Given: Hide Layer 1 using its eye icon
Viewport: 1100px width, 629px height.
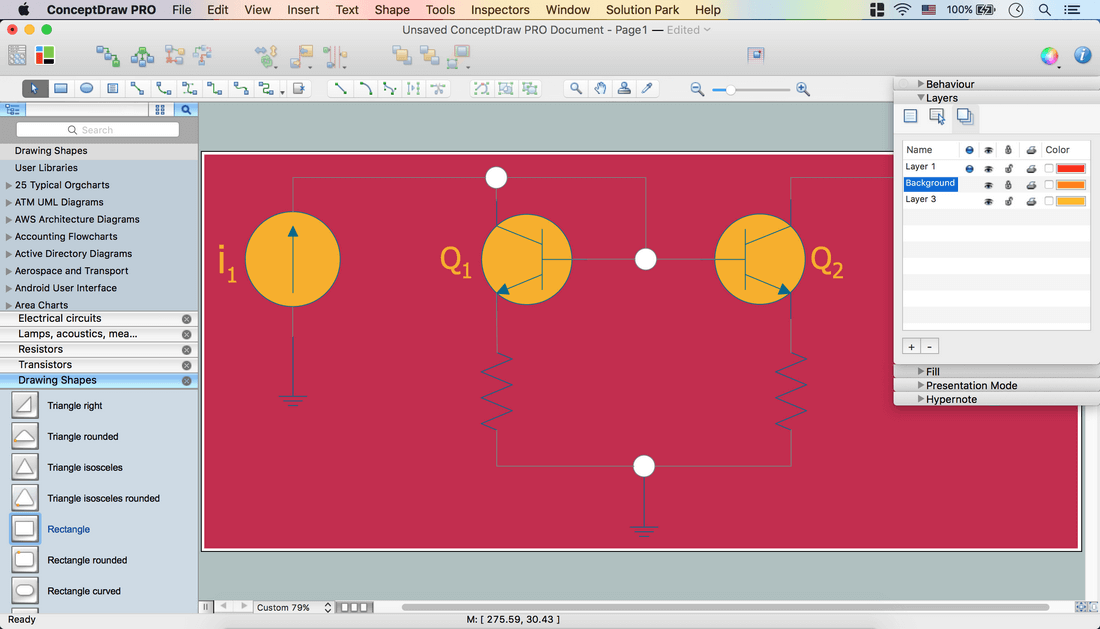Looking at the screenshot, I should tap(988, 168).
